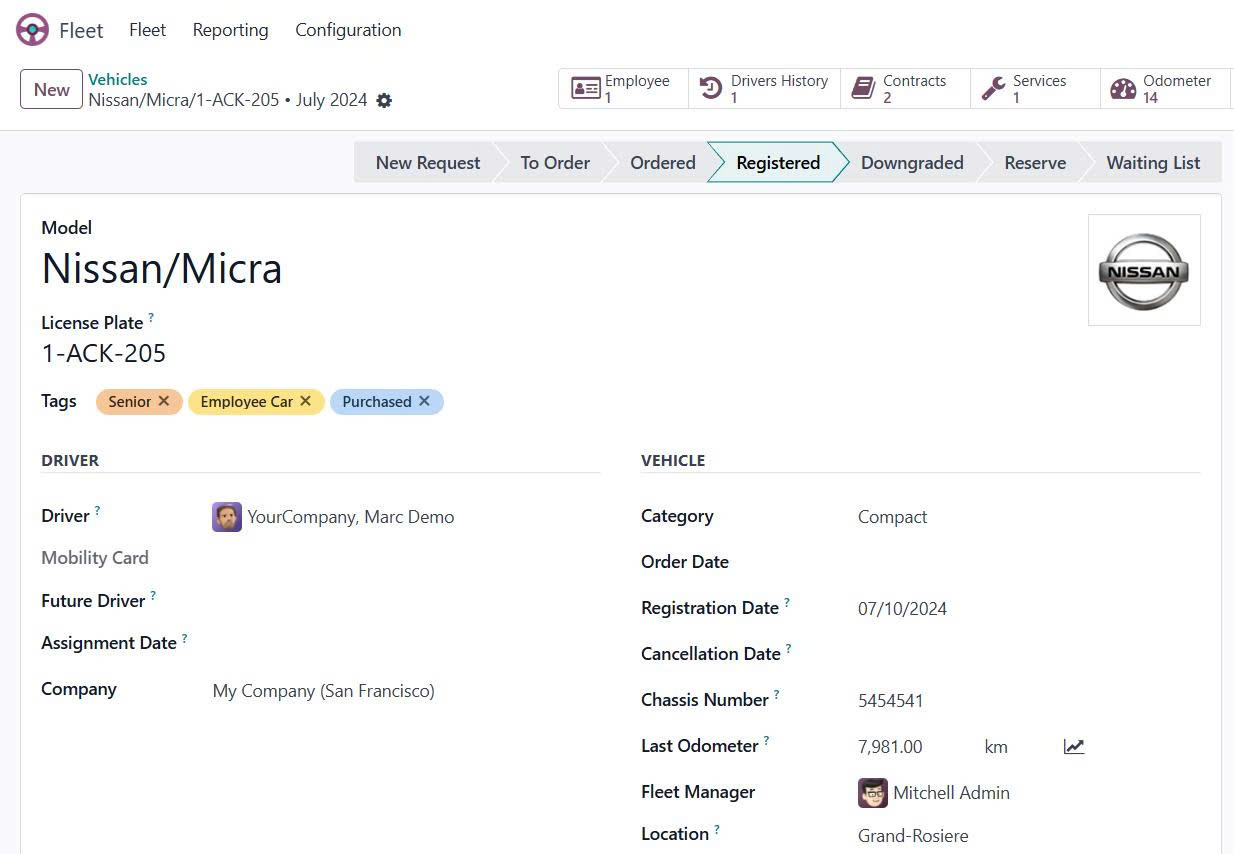Viewport: 1234px width, 854px height.
Task: Show help tooltip for Assignment Date
Action: [x=184, y=637]
